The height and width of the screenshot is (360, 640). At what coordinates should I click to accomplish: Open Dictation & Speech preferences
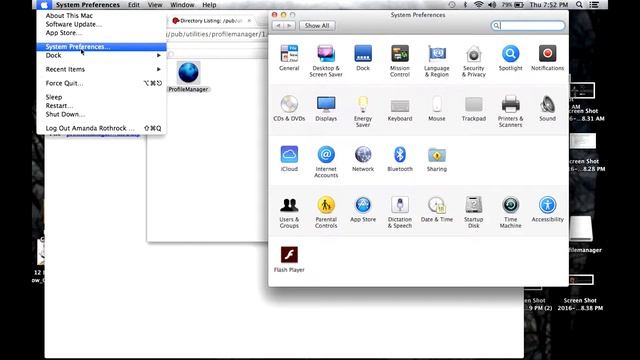point(400,212)
